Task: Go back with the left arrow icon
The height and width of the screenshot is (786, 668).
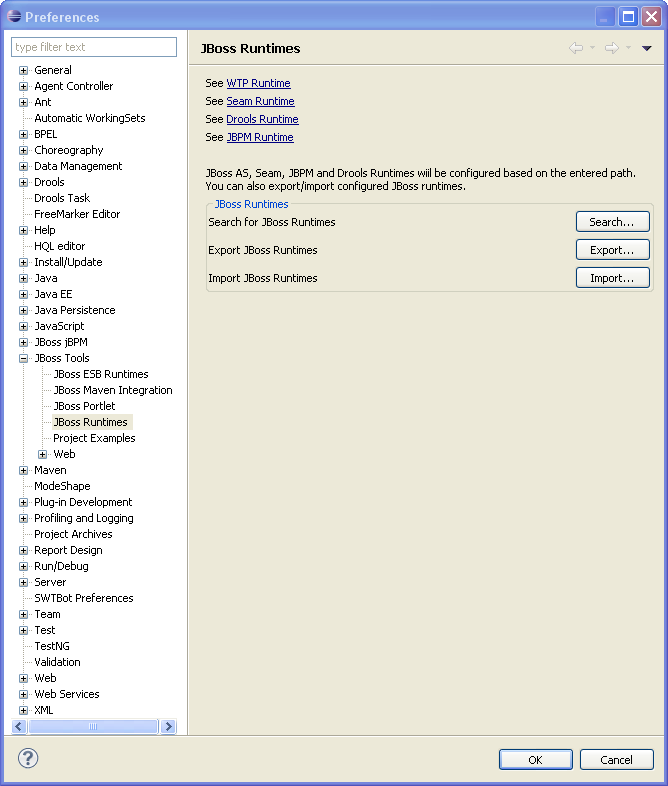Action: tap(576, 48)
